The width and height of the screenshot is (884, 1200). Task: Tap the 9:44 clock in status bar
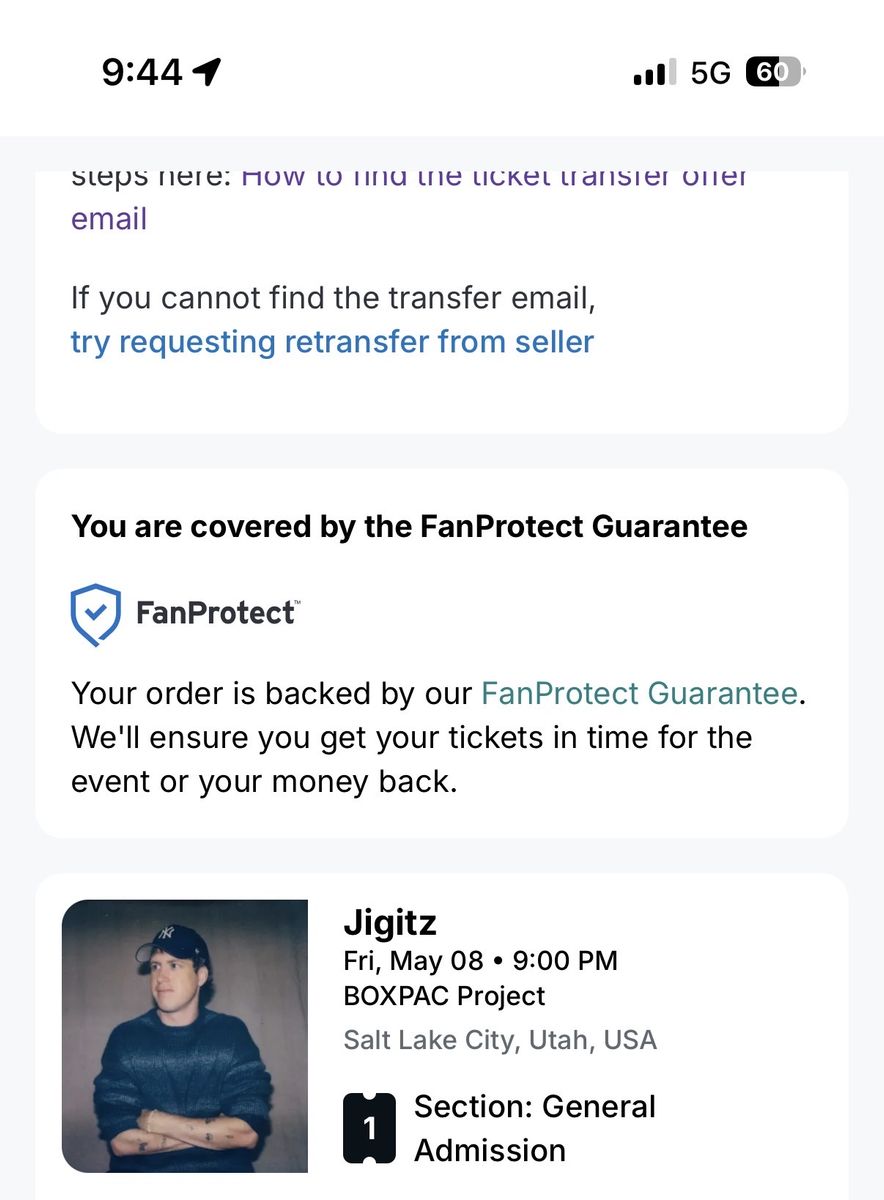[142, 72]
